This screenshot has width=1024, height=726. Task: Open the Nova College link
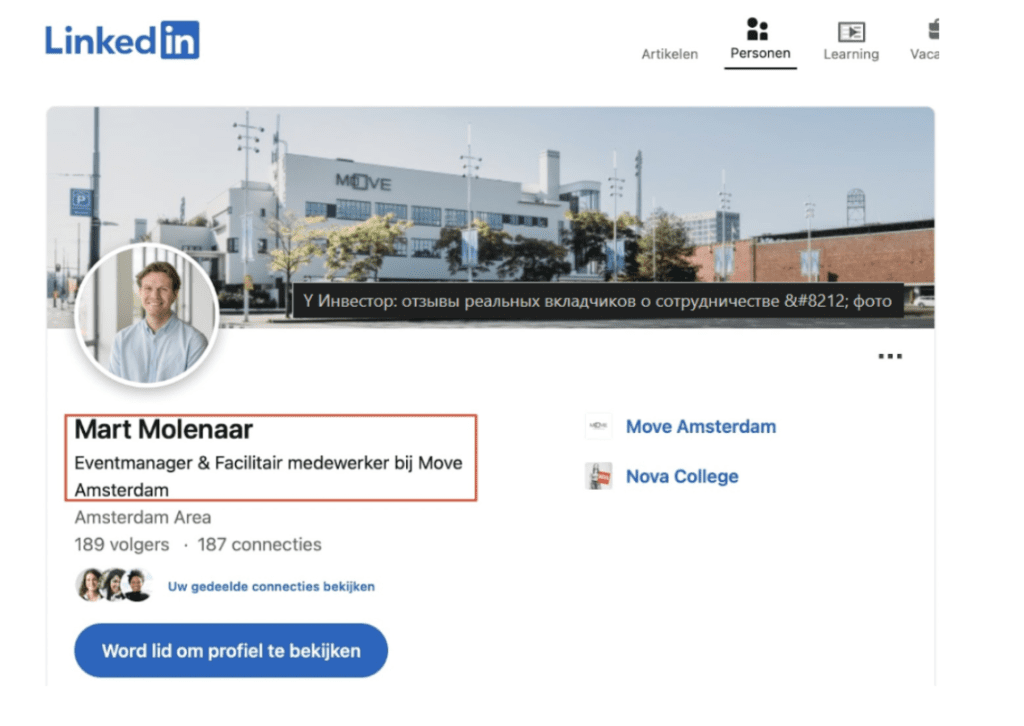click(681, 477)
